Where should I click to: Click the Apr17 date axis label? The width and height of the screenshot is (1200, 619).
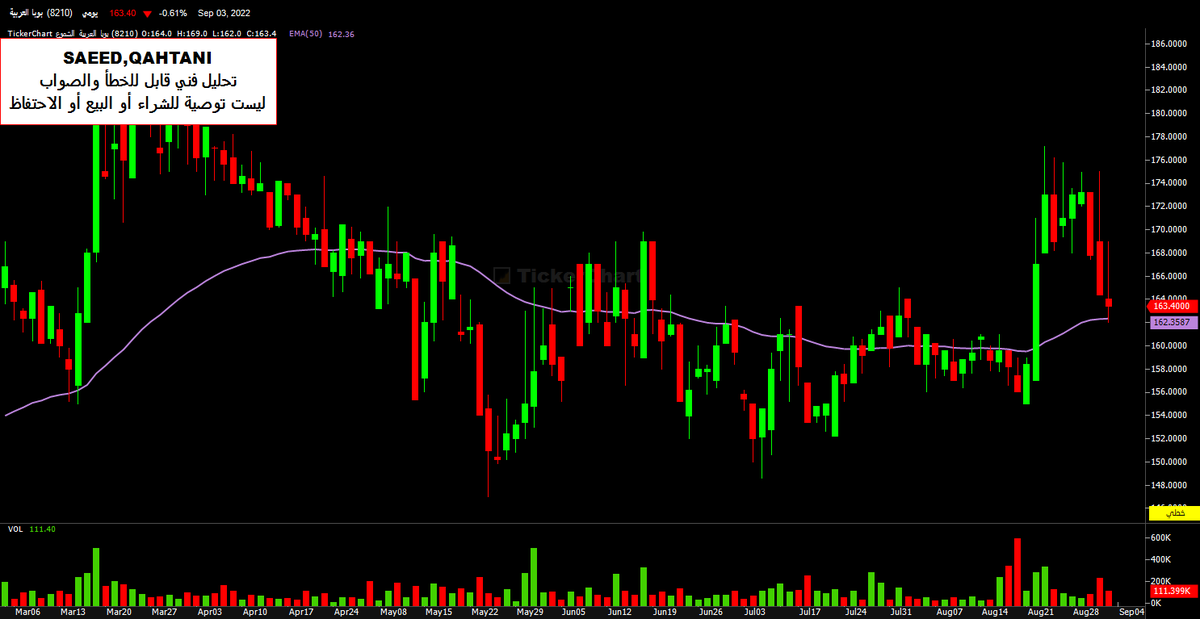click(301, 610)
